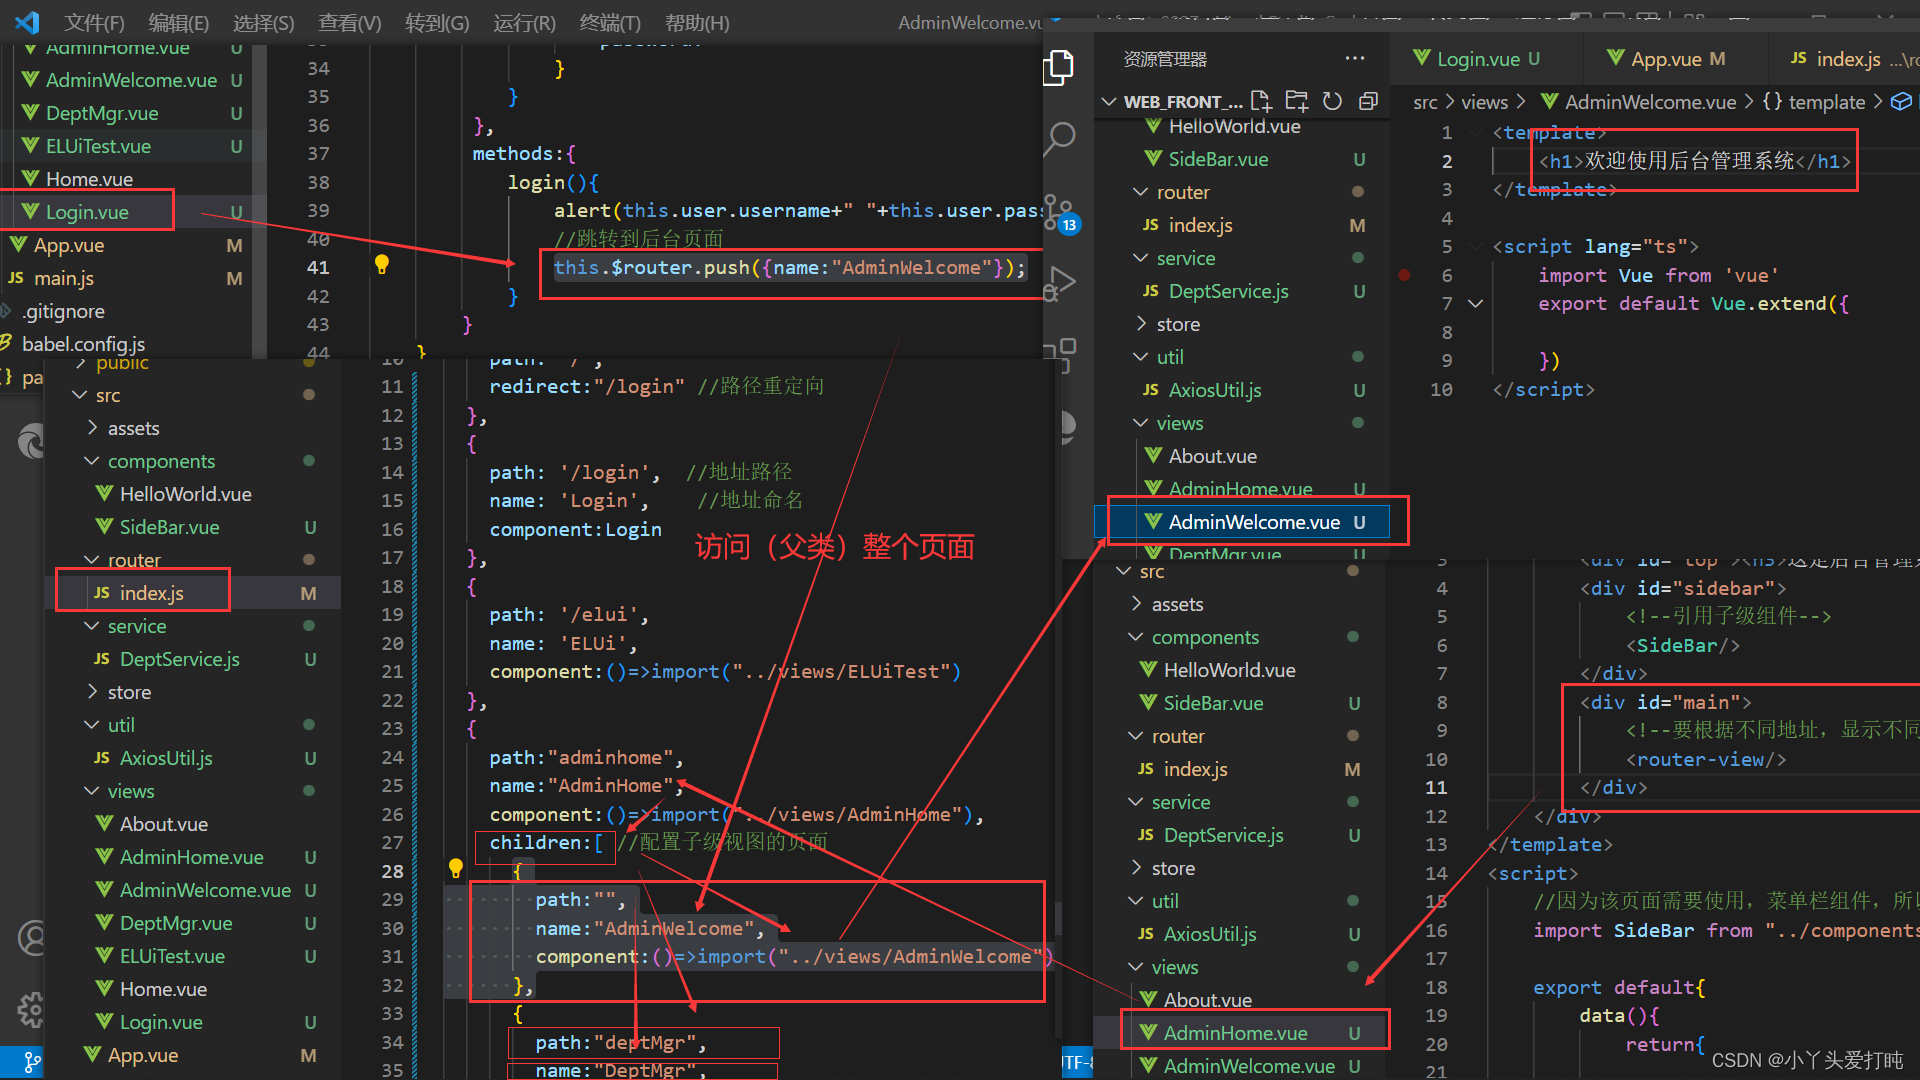Click New File icon beside WEB_FRONT
The width and height of the screenshot is (1920, 1080).
1261,101
